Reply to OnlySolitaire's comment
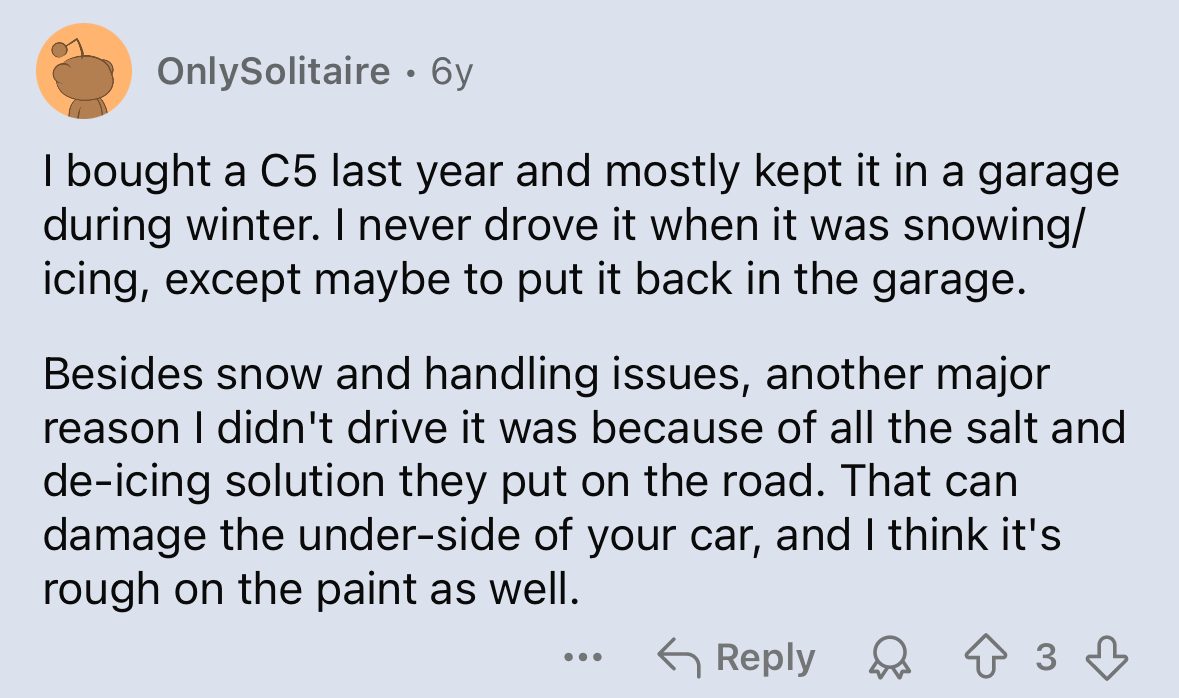This screenshot has height=698, width=1179. [736, 658]
